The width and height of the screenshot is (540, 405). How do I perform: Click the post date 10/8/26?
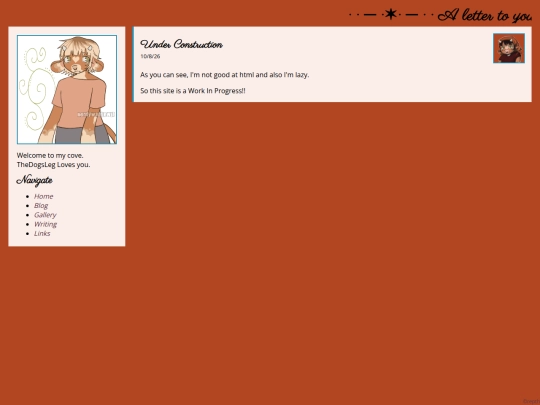150,56
